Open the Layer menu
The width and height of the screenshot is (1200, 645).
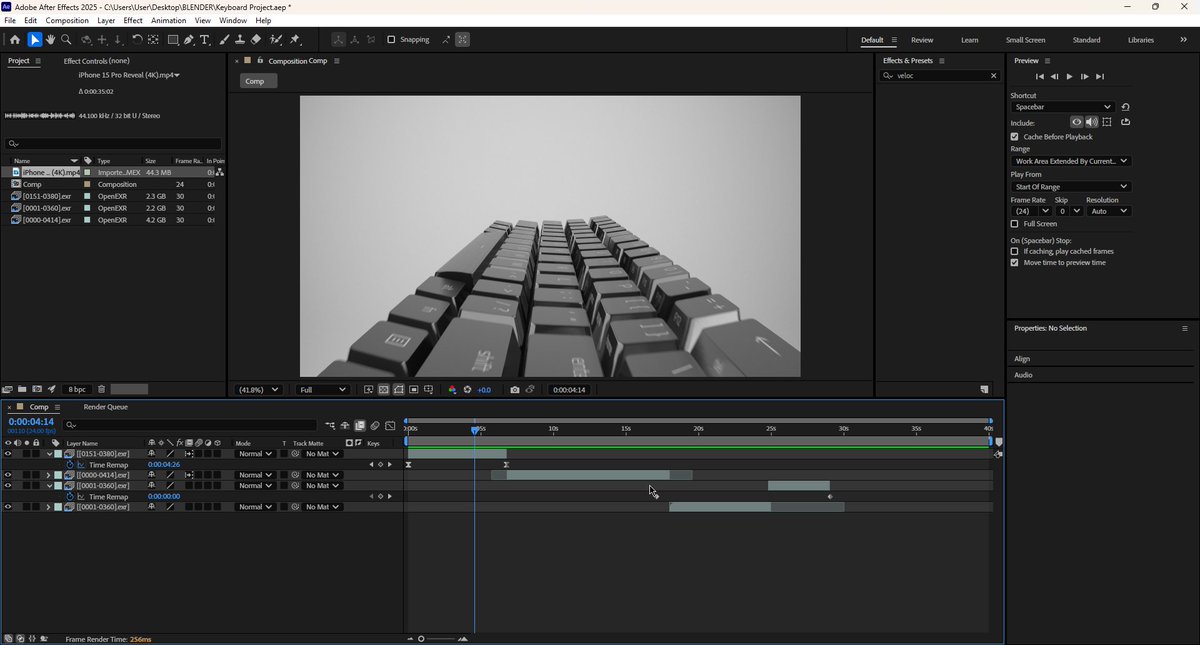click(x=106, y=20)
